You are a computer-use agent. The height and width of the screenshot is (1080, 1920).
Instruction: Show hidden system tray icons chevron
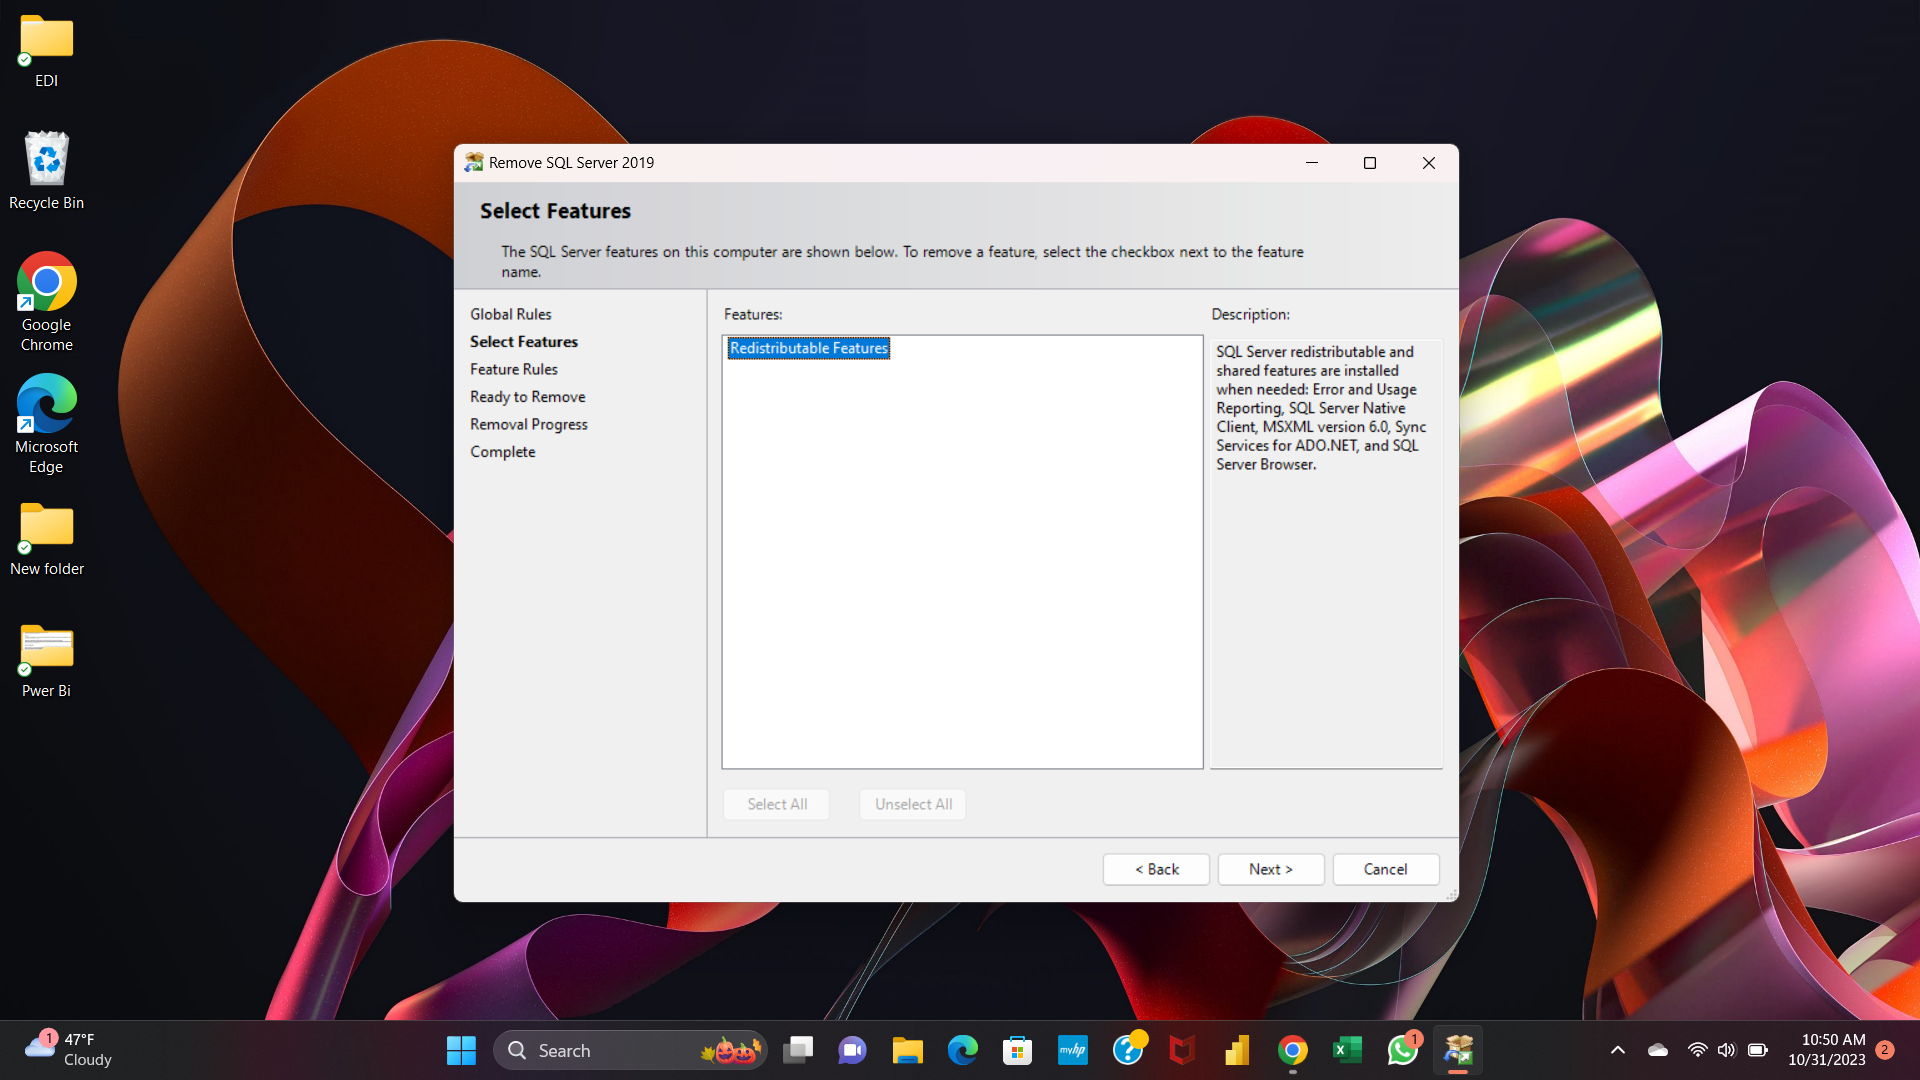[x=1617, y=1050]
